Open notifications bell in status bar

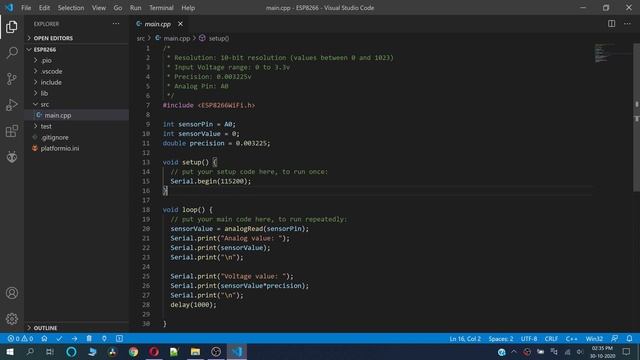(x=629, y=338)
